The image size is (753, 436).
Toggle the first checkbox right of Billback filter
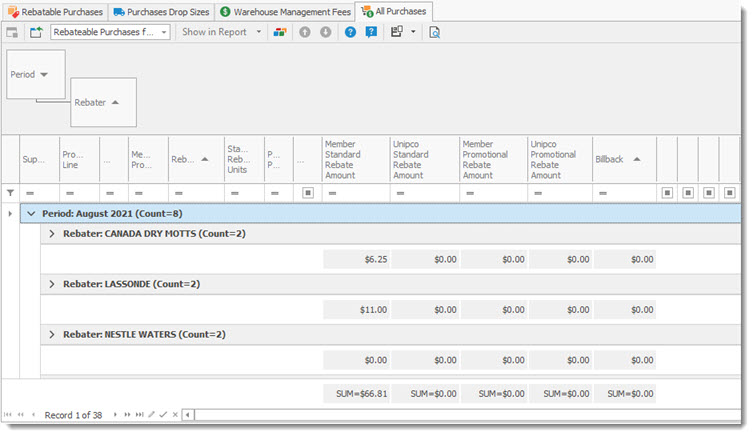click(667, 192)
